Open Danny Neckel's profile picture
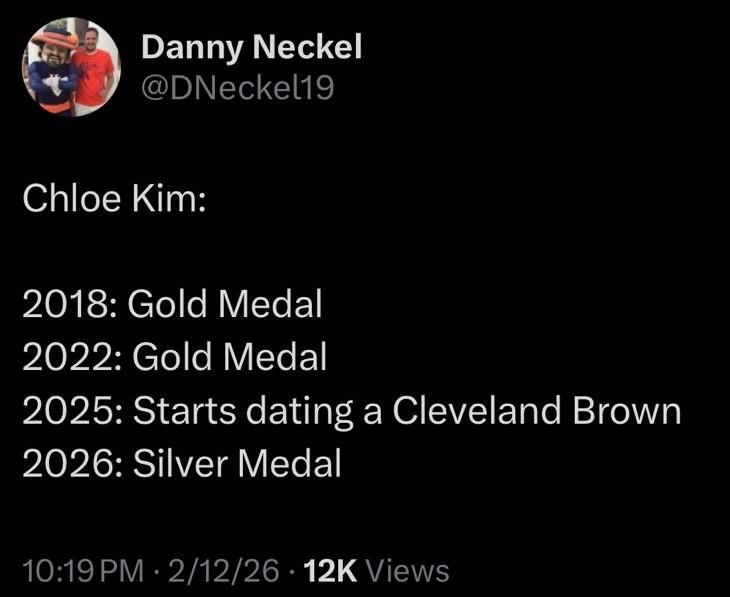Image resolution: width=730 pixels, height=597 pixels. point(70,67)
